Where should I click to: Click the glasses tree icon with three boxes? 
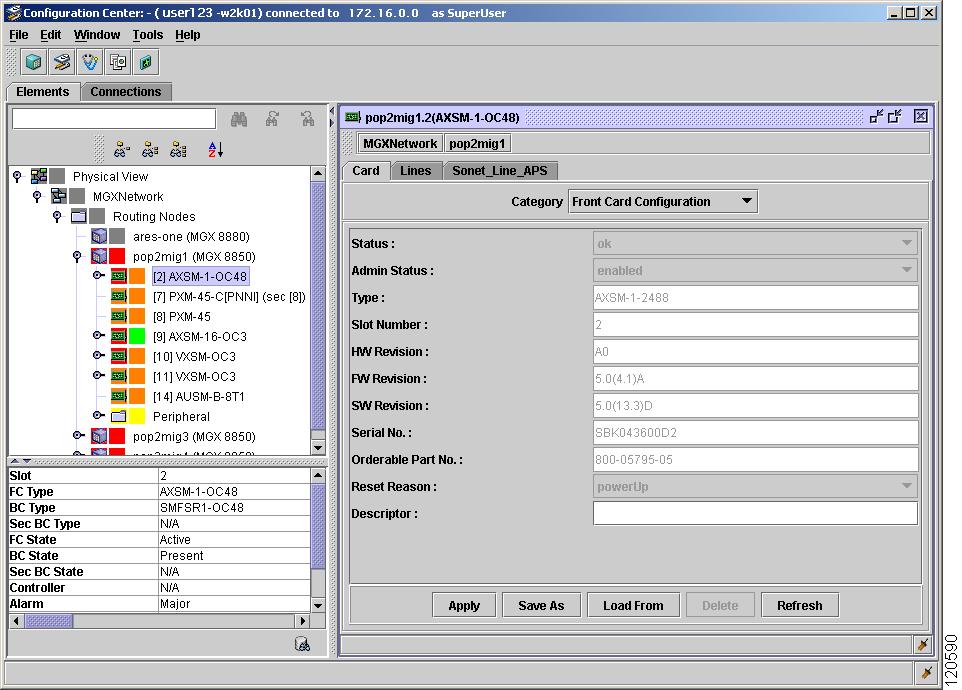coord(178,149)
